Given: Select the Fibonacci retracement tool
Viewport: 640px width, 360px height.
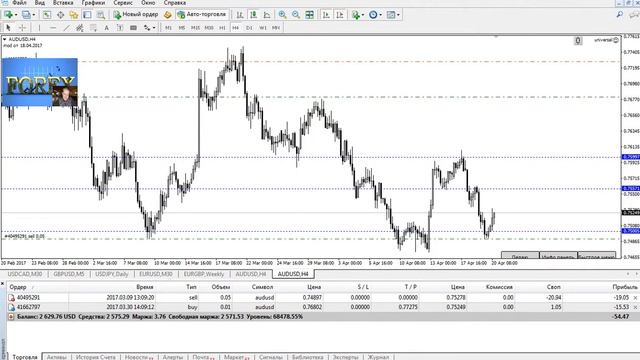Looking at the screenshot, I should pos(93,28).
